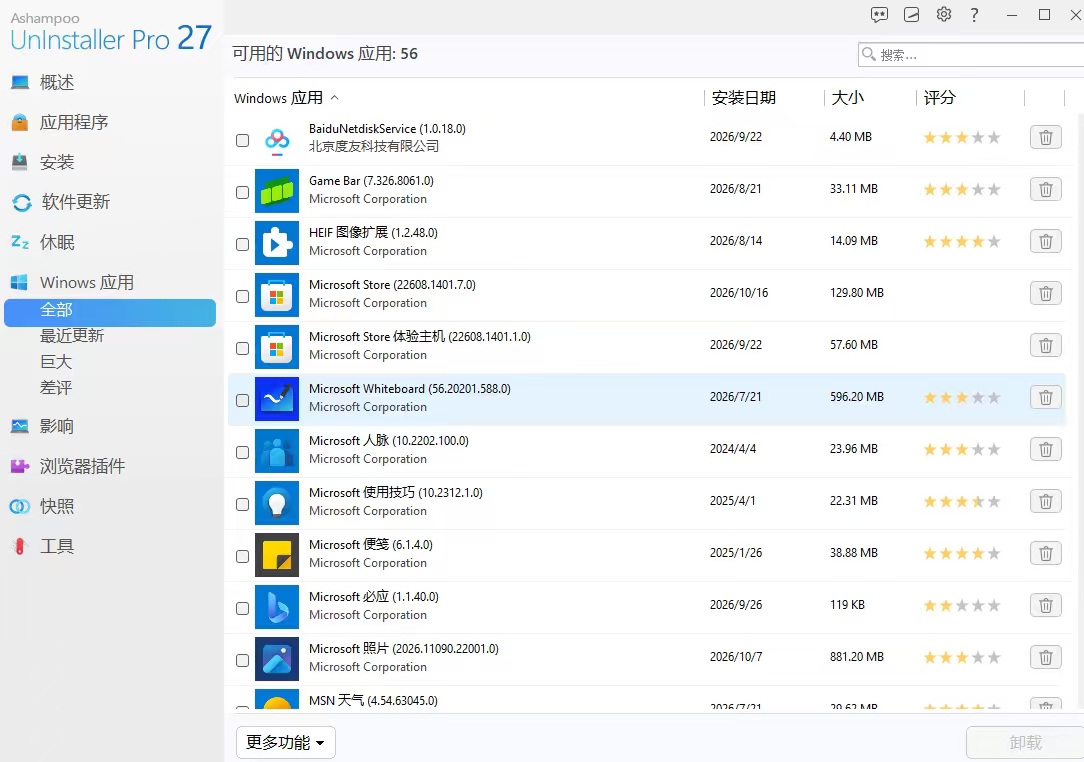Rate Microsoft Whiteboard using its stars
The image size is (1084, 762).
pyautogui.click(x=962, y=397)
